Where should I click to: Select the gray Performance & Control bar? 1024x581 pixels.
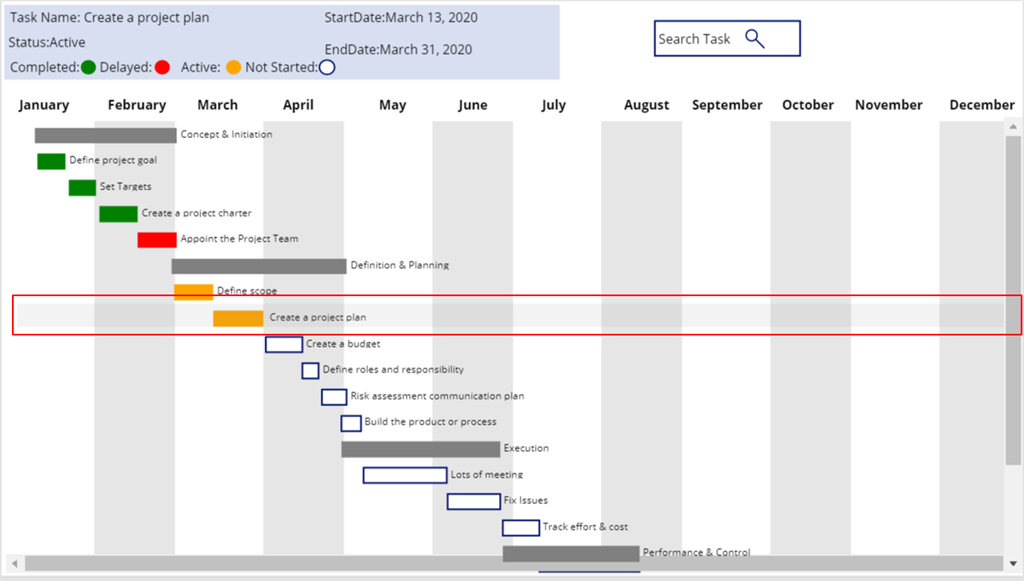(x=571, y=554)
